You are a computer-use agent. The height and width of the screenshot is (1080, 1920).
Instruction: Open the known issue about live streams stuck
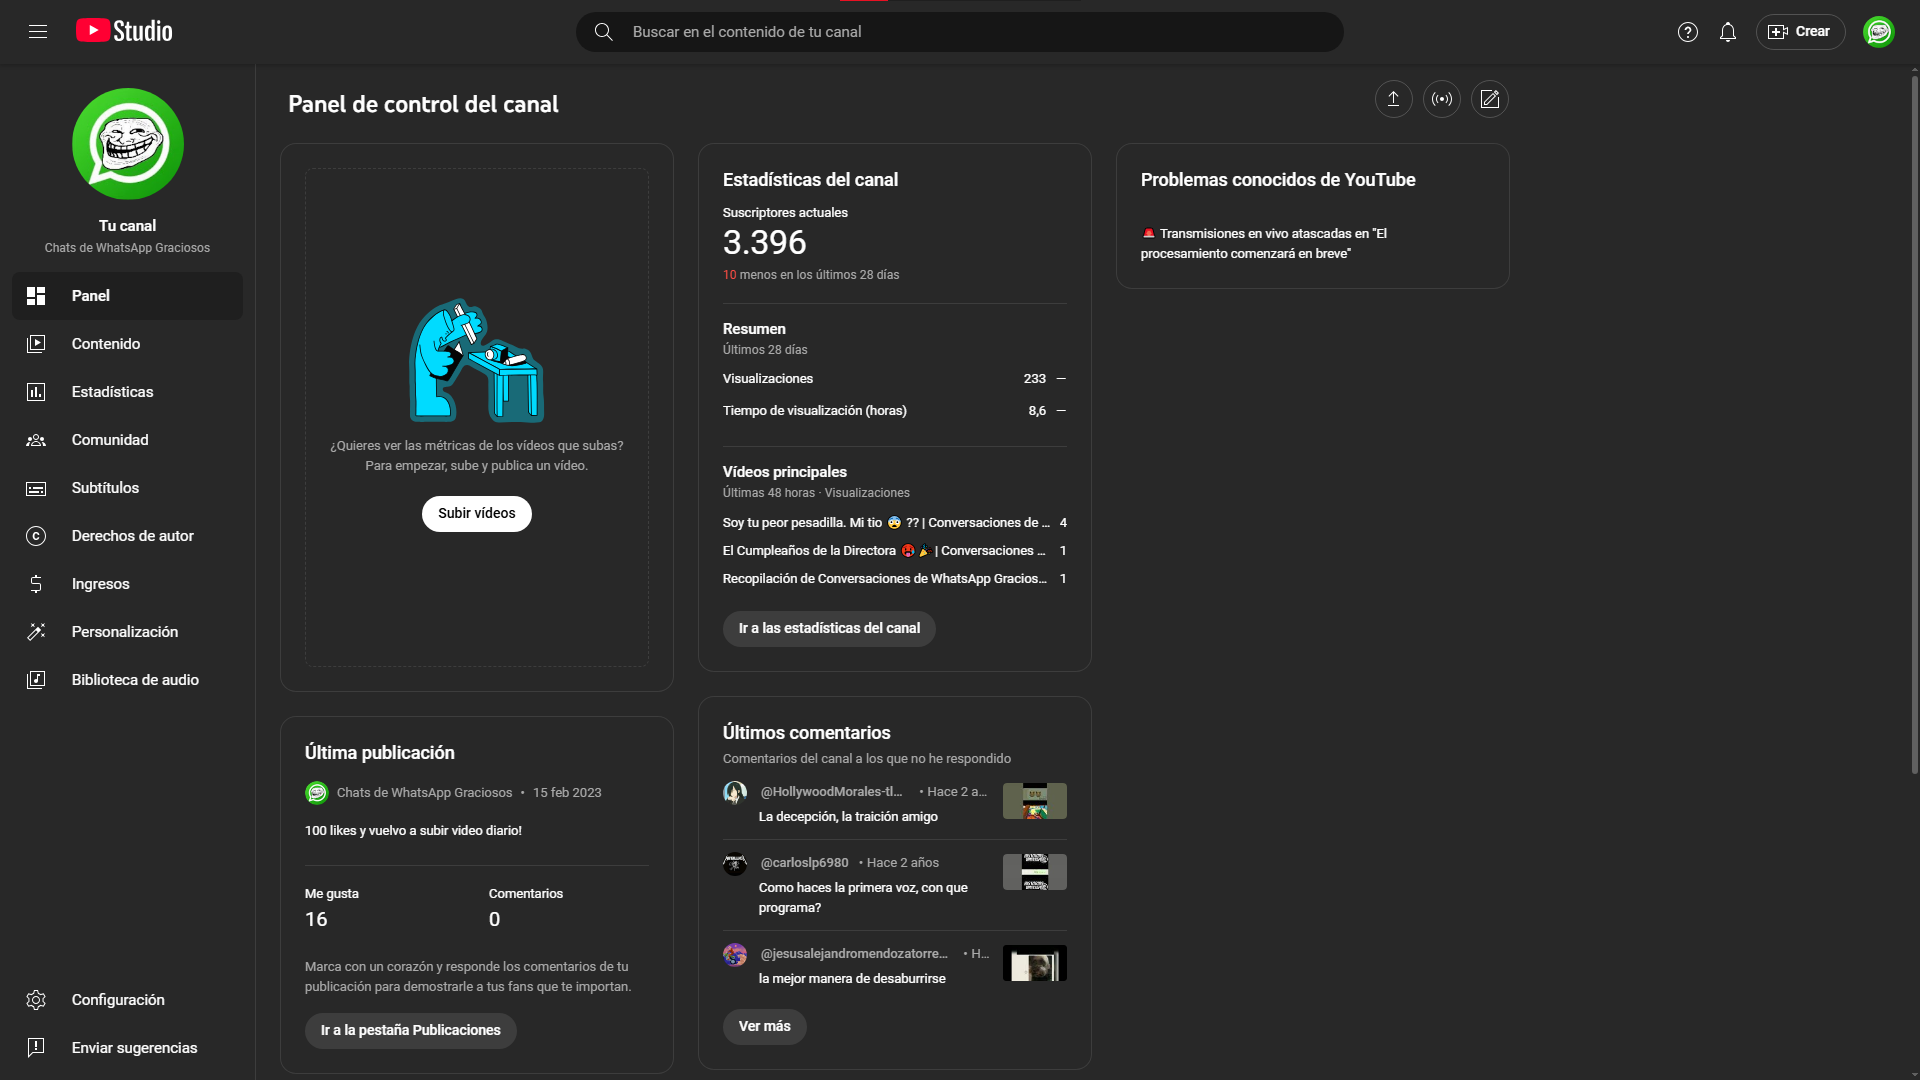(x=1264, y=244)
